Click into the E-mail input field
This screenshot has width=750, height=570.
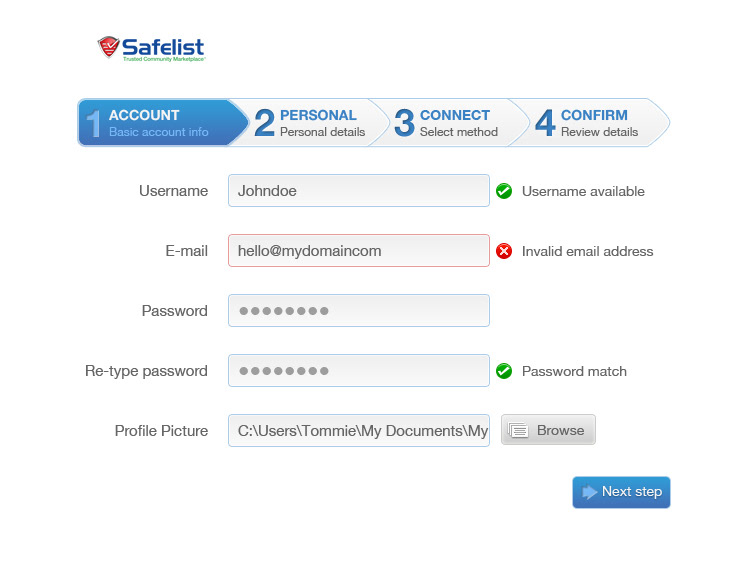[359, 251]
